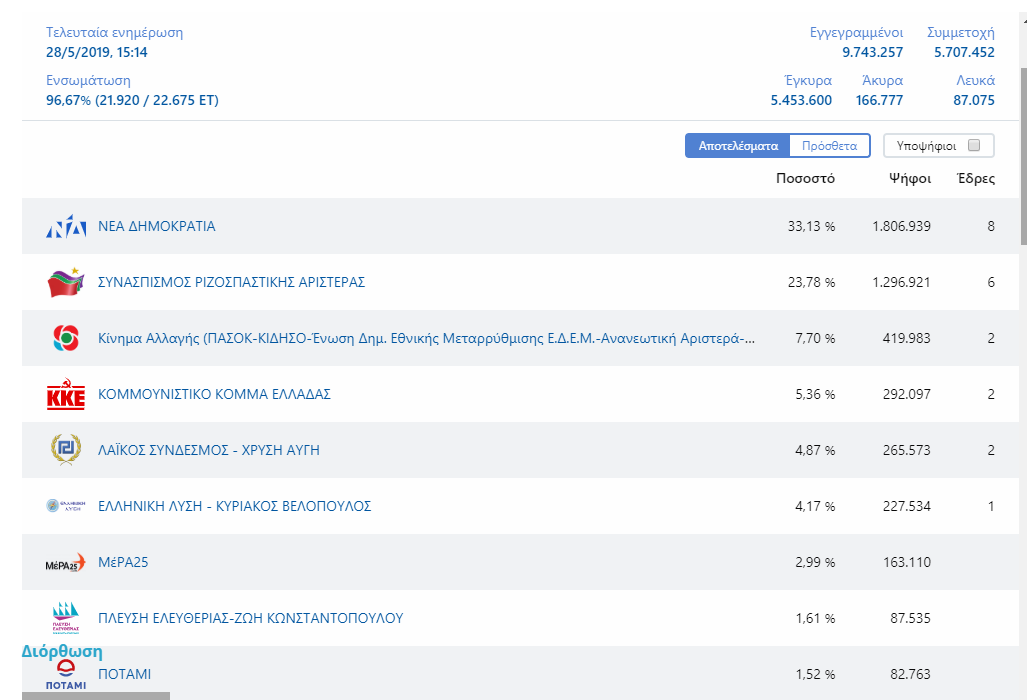Open ΕΛΛΗΝΙΚΗ ΛΥΣΗ - ΚΥΡΙΑΚΟΣ ΒΕΛΟΠΟΥΛΟΣ link
1027x700 pixels.
234,506
